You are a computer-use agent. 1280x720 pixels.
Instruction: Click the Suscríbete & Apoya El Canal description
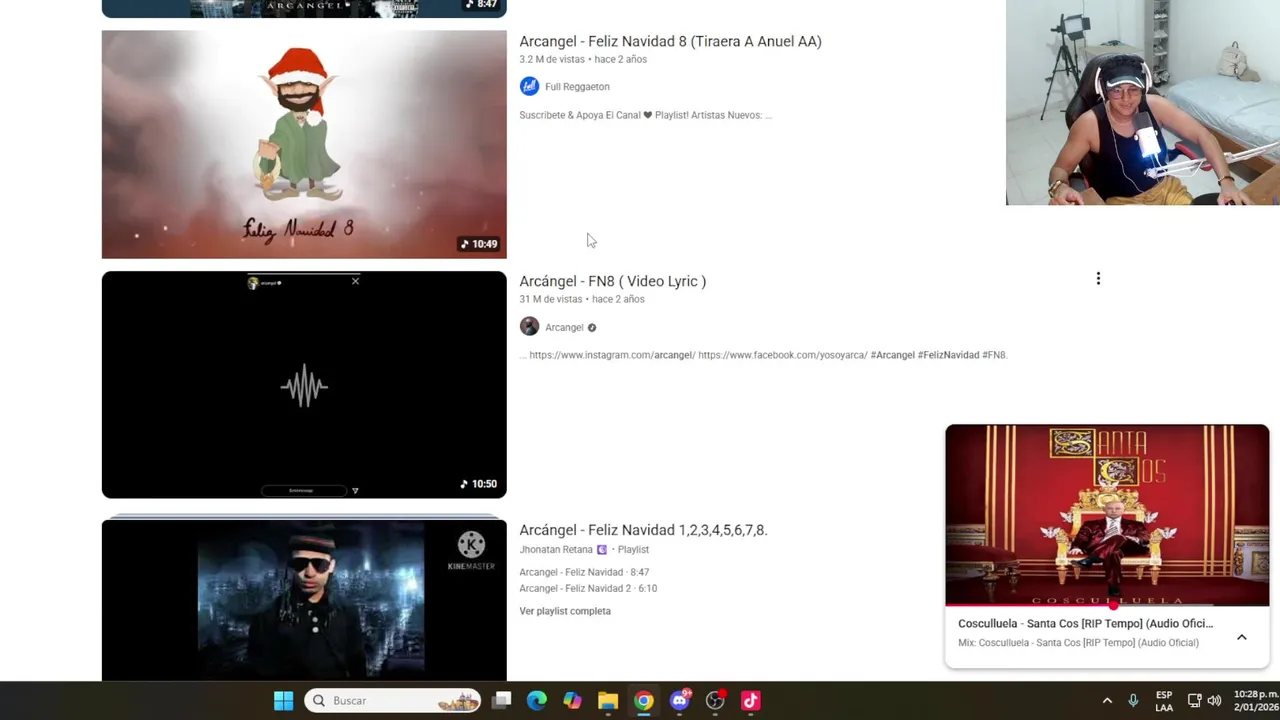645,115
